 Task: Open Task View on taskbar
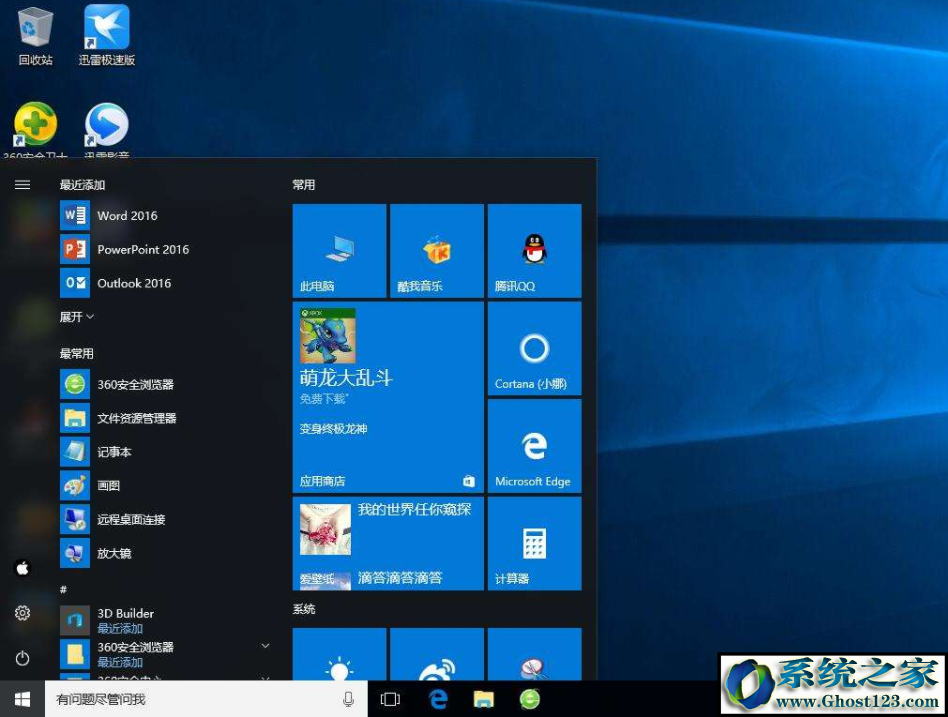click(391, 699)
